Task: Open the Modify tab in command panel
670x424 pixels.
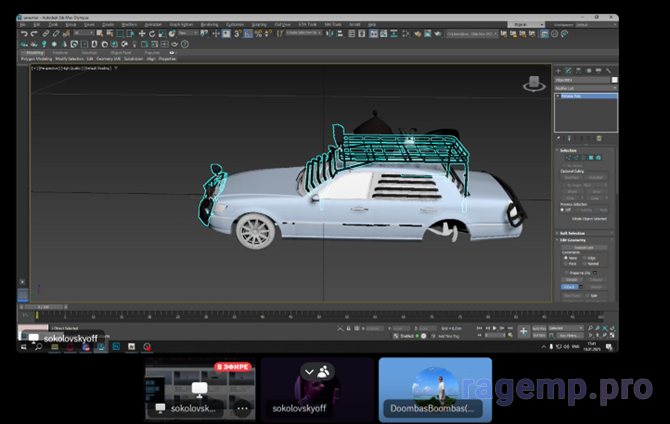Action: (x=568, y=71)
